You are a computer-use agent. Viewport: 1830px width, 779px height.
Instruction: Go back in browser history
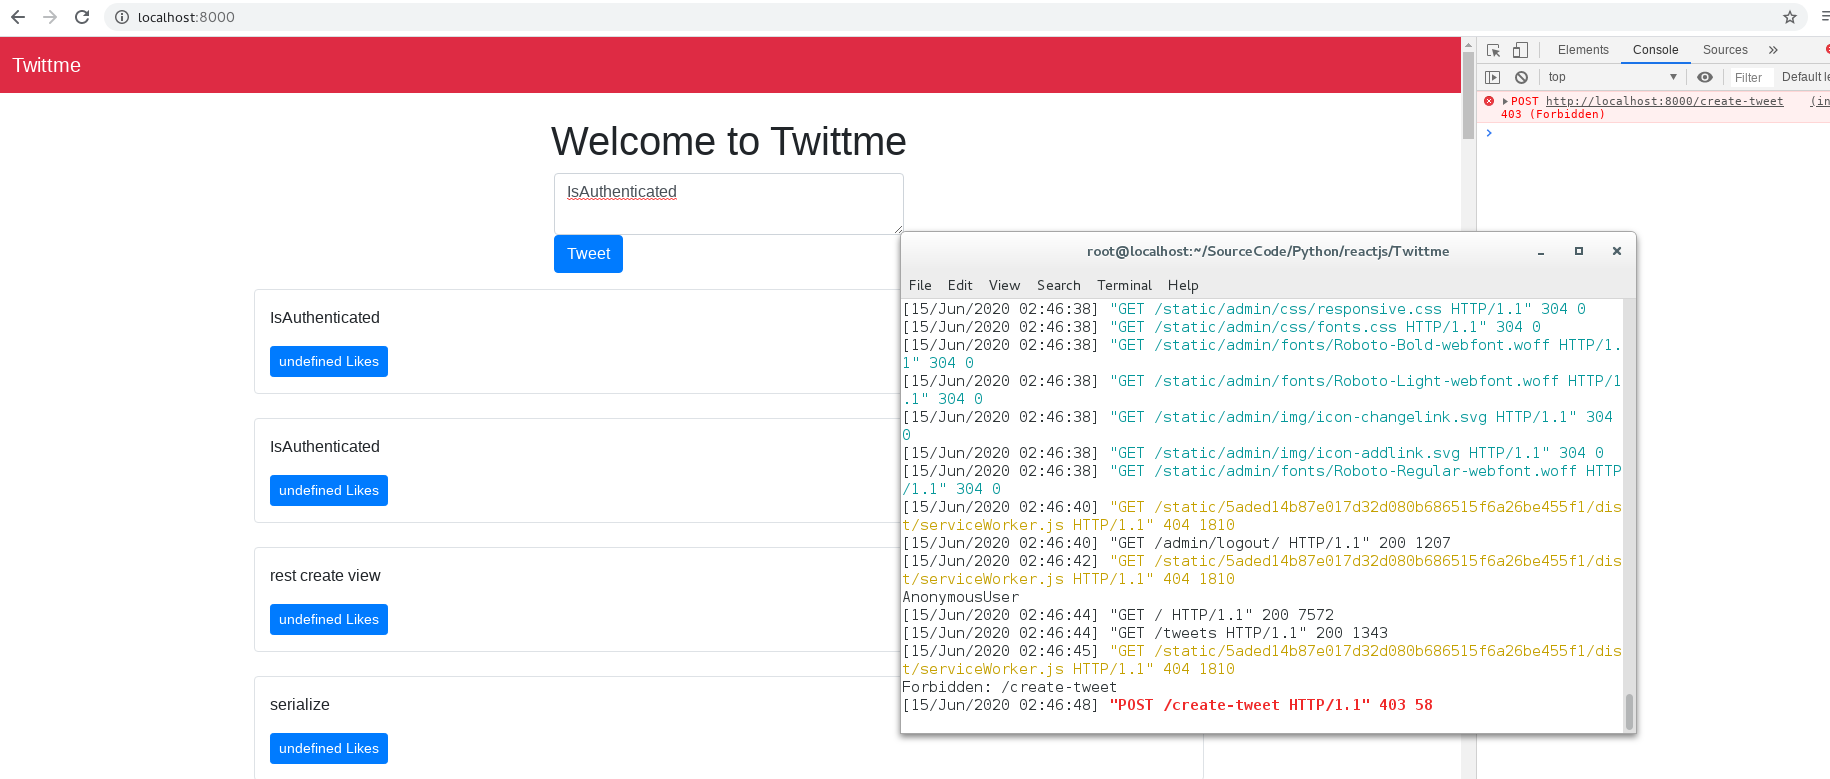[x=18, y=17]
